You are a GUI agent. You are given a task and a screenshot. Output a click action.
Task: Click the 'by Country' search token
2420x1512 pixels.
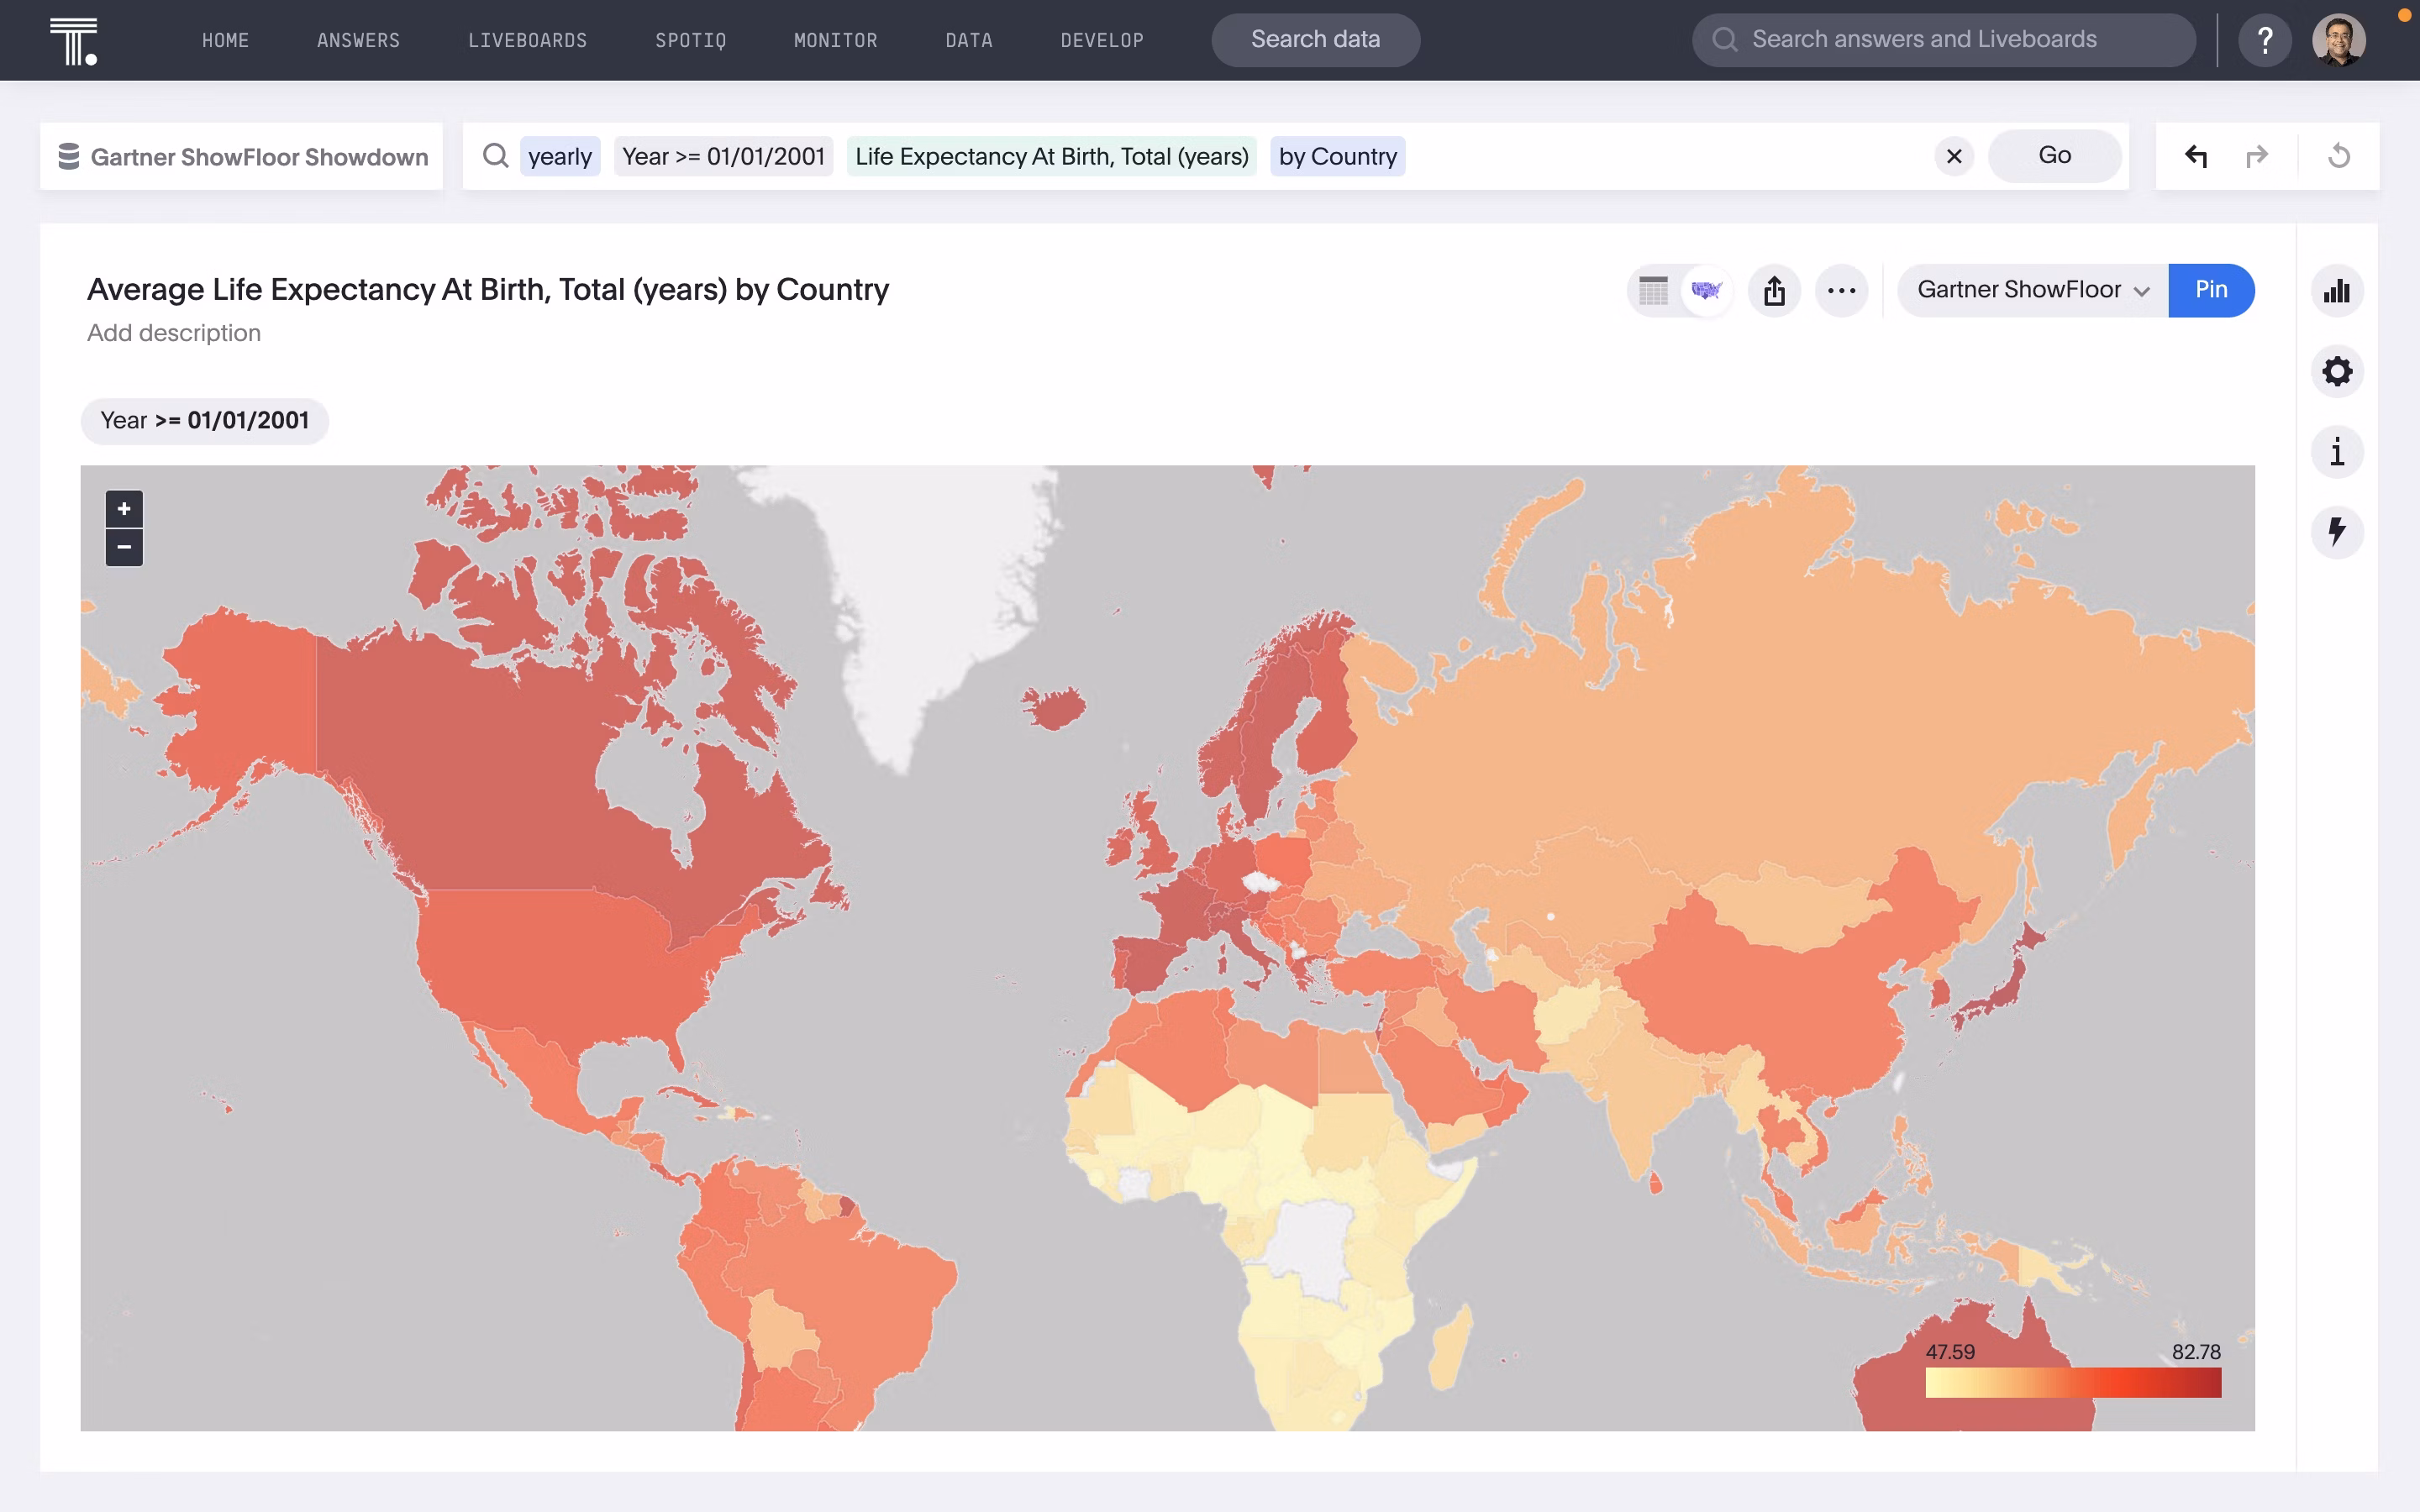tap(1337, 156)
